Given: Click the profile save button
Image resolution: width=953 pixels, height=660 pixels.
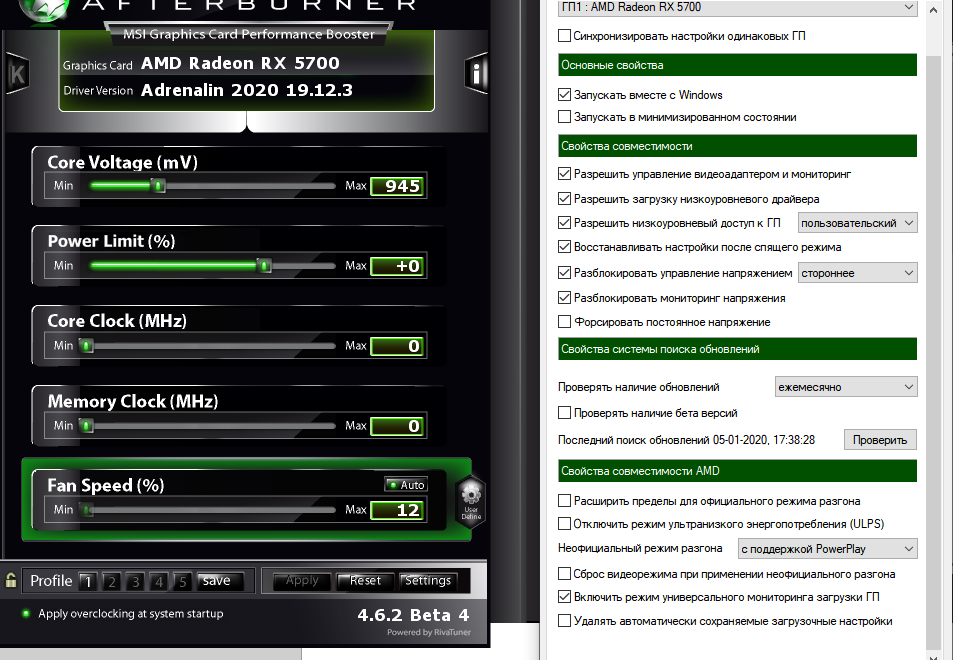Looking at the screenshot, I should pos(218,581).
